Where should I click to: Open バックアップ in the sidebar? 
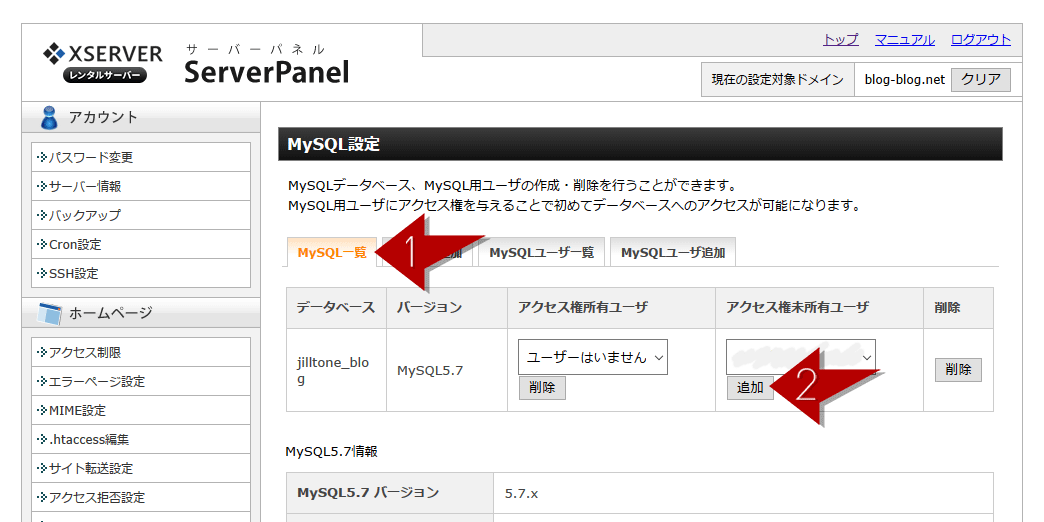tap(141, 216)
